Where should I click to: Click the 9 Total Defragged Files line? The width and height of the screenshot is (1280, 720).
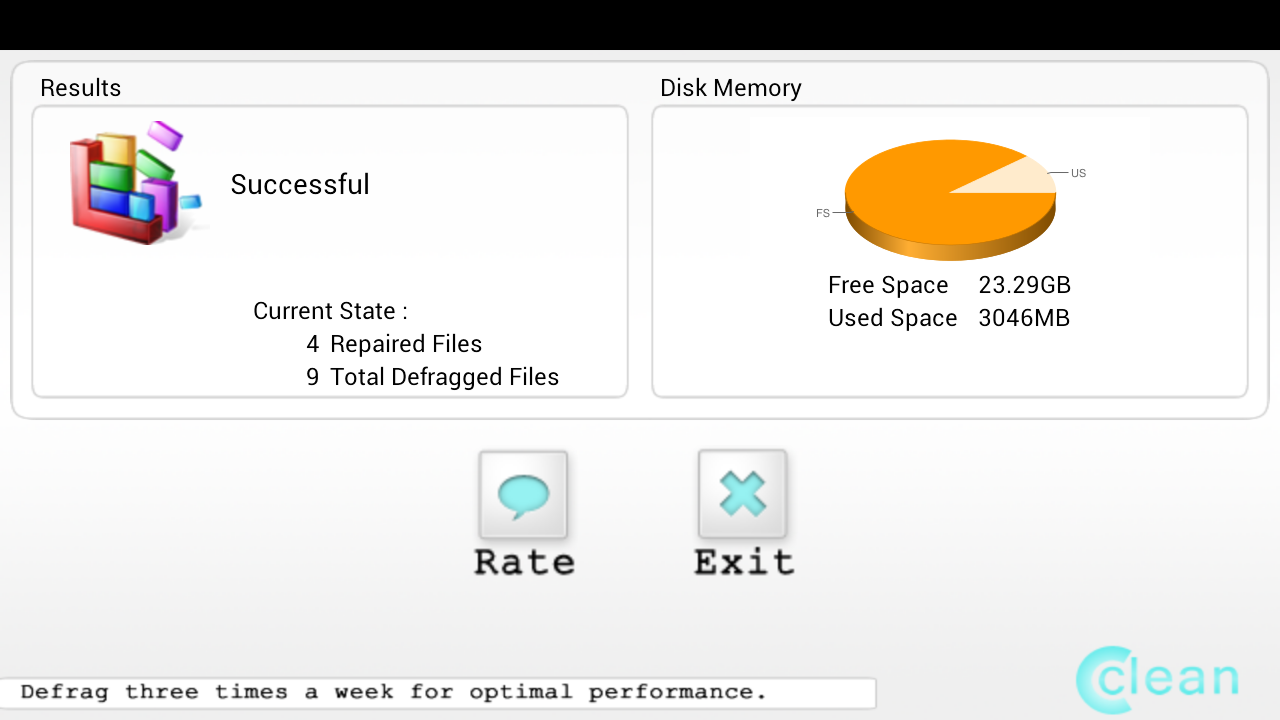point(432,377)
